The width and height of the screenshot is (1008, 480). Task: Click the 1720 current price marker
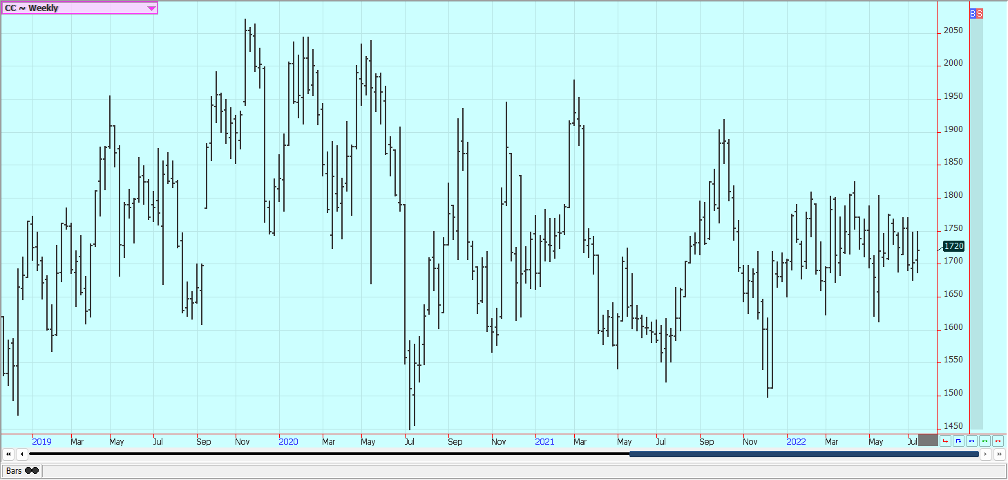954,246
